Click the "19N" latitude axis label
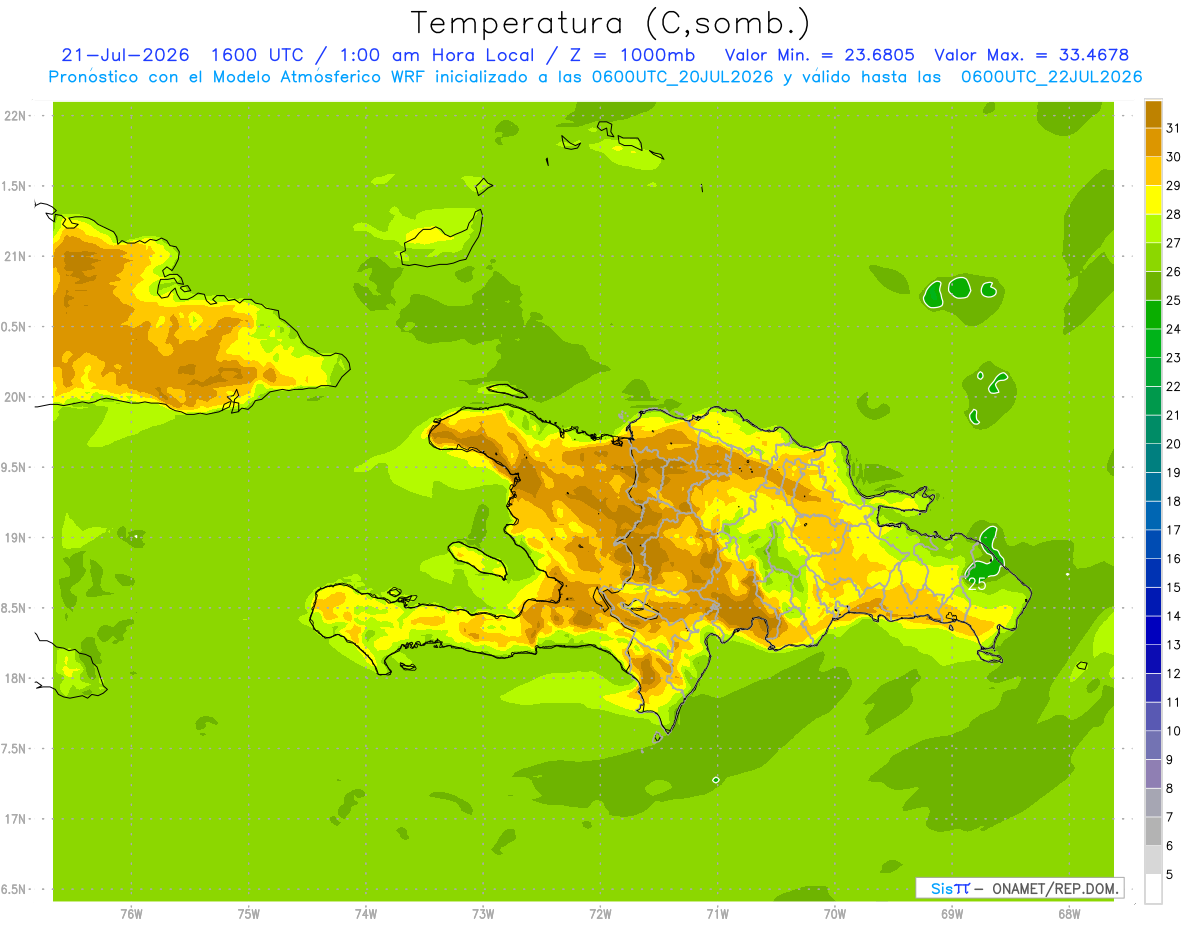1200x927 pixels. click(15, 537)
